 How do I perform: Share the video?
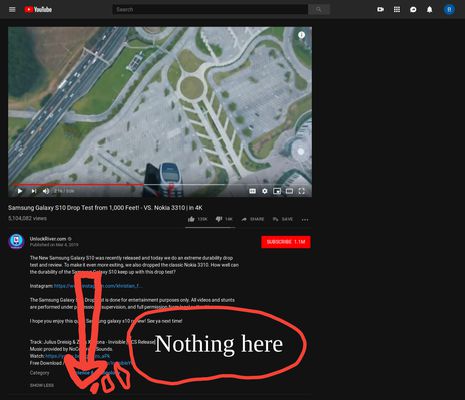tap(253, 219)
